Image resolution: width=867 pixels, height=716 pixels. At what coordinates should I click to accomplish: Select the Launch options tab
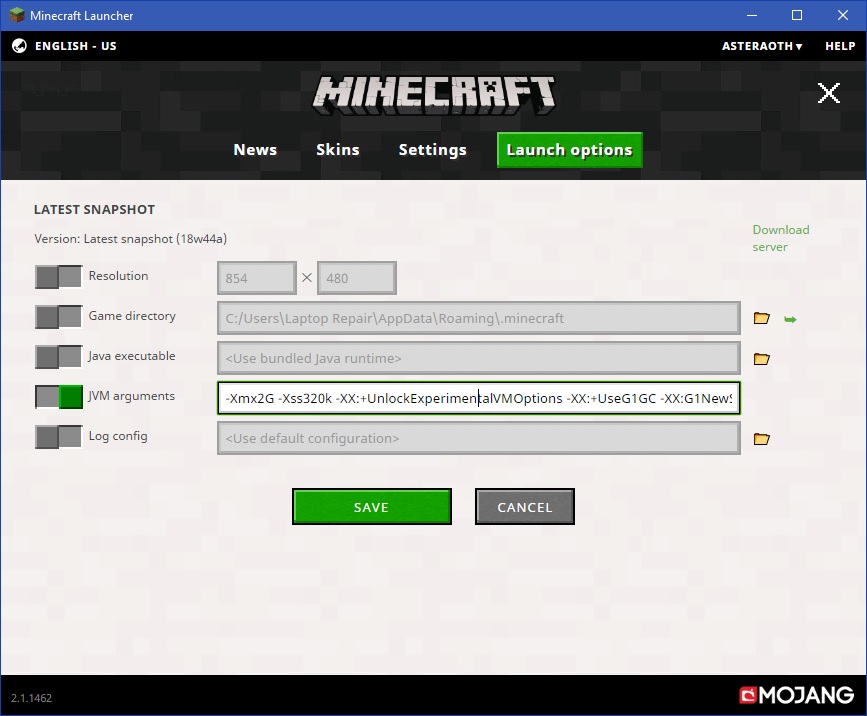tap(570, 150)
